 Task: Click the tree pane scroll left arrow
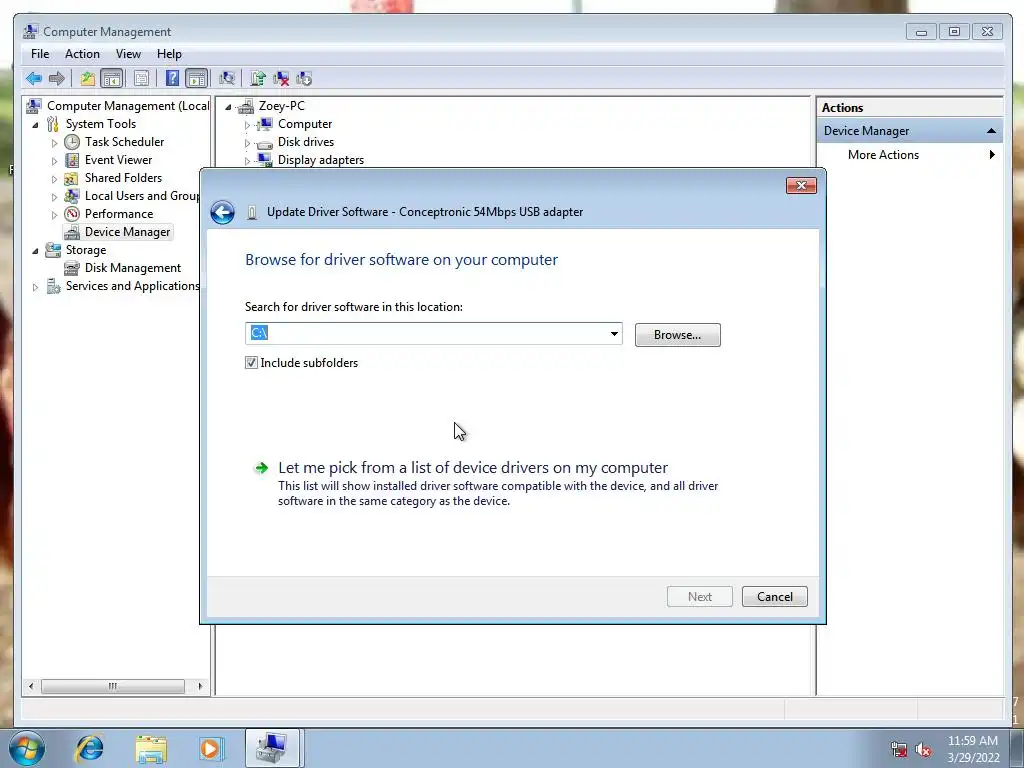click(x=31, y=686)
